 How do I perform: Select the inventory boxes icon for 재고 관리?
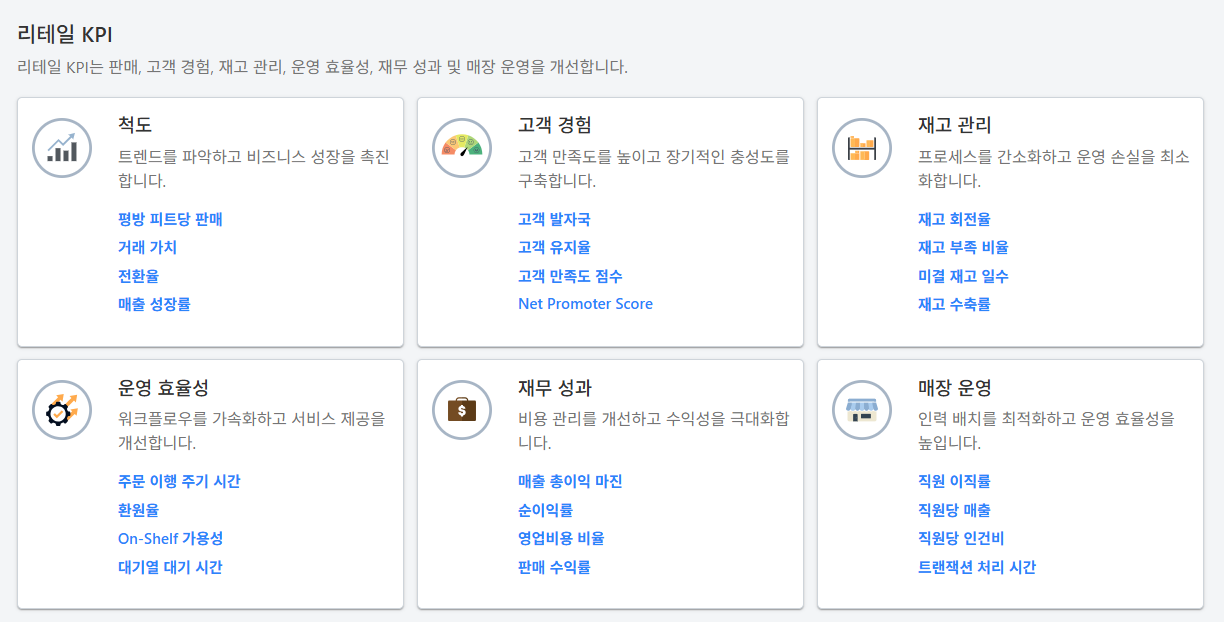(x=861, y=147)
